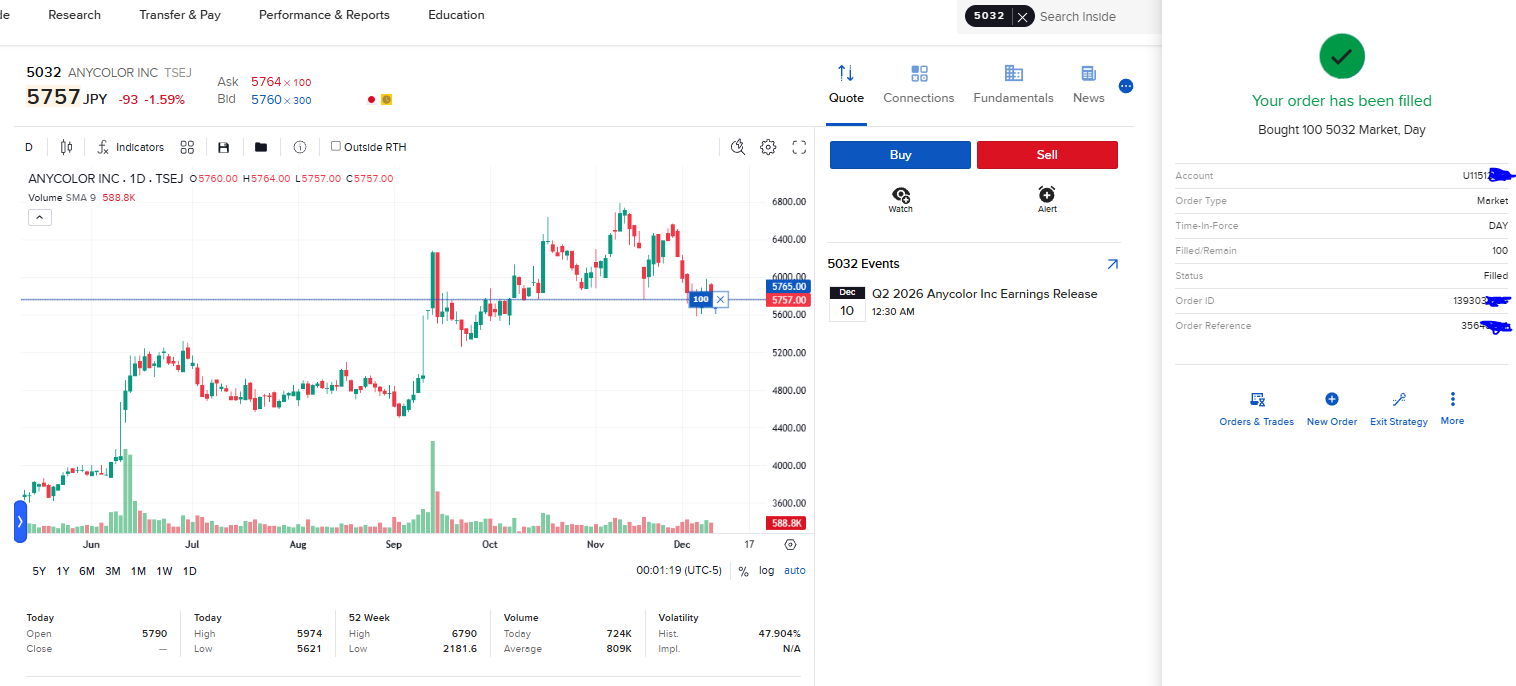Start a New Order
Screen dimensions: 1516x686
click(x=1331, y=409)
